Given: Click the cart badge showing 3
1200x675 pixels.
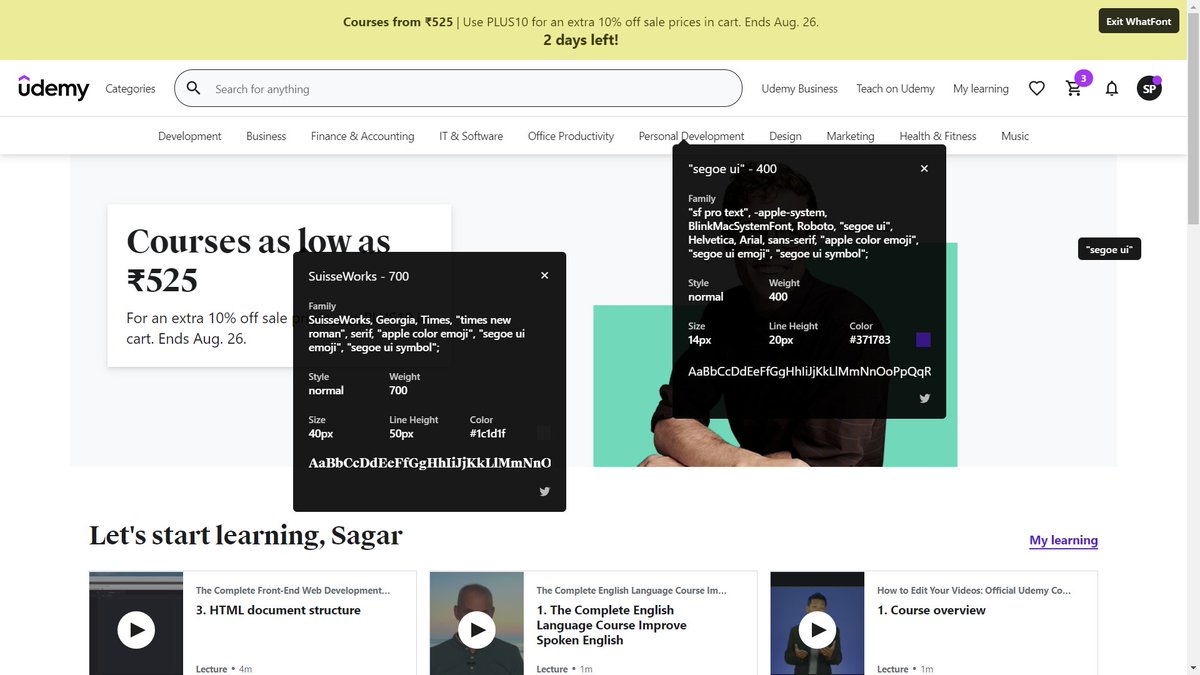Looking at the screenshot, I should 1083,78.
